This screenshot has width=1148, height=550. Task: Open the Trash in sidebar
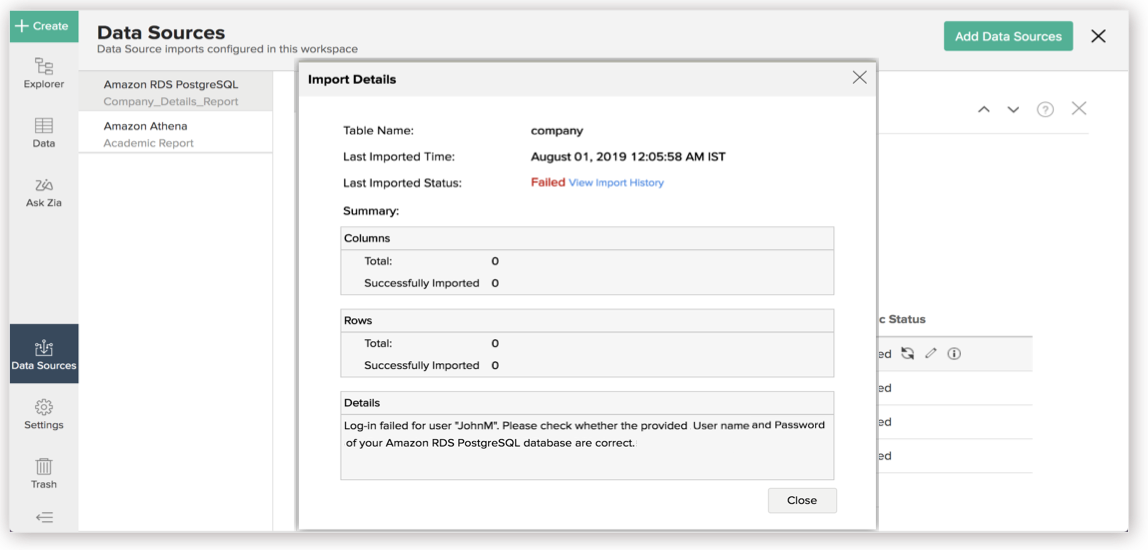pos(44,474)
